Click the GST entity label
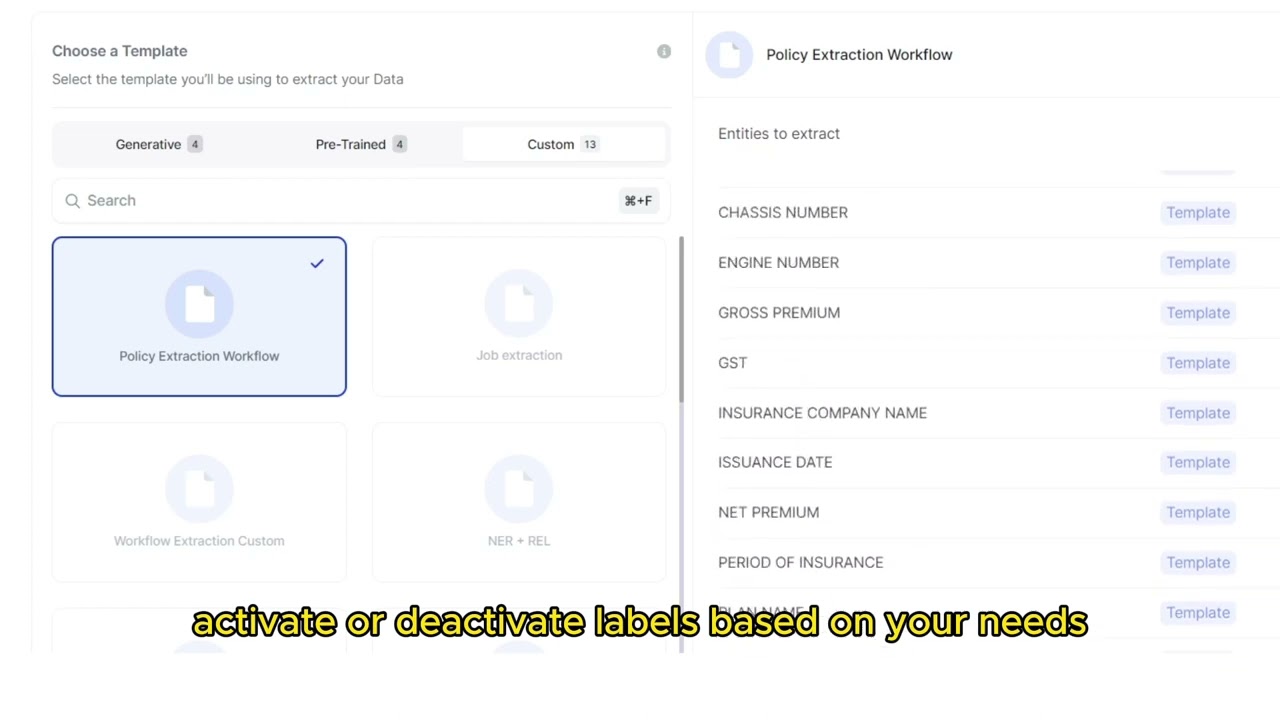 tap(733, 362)
